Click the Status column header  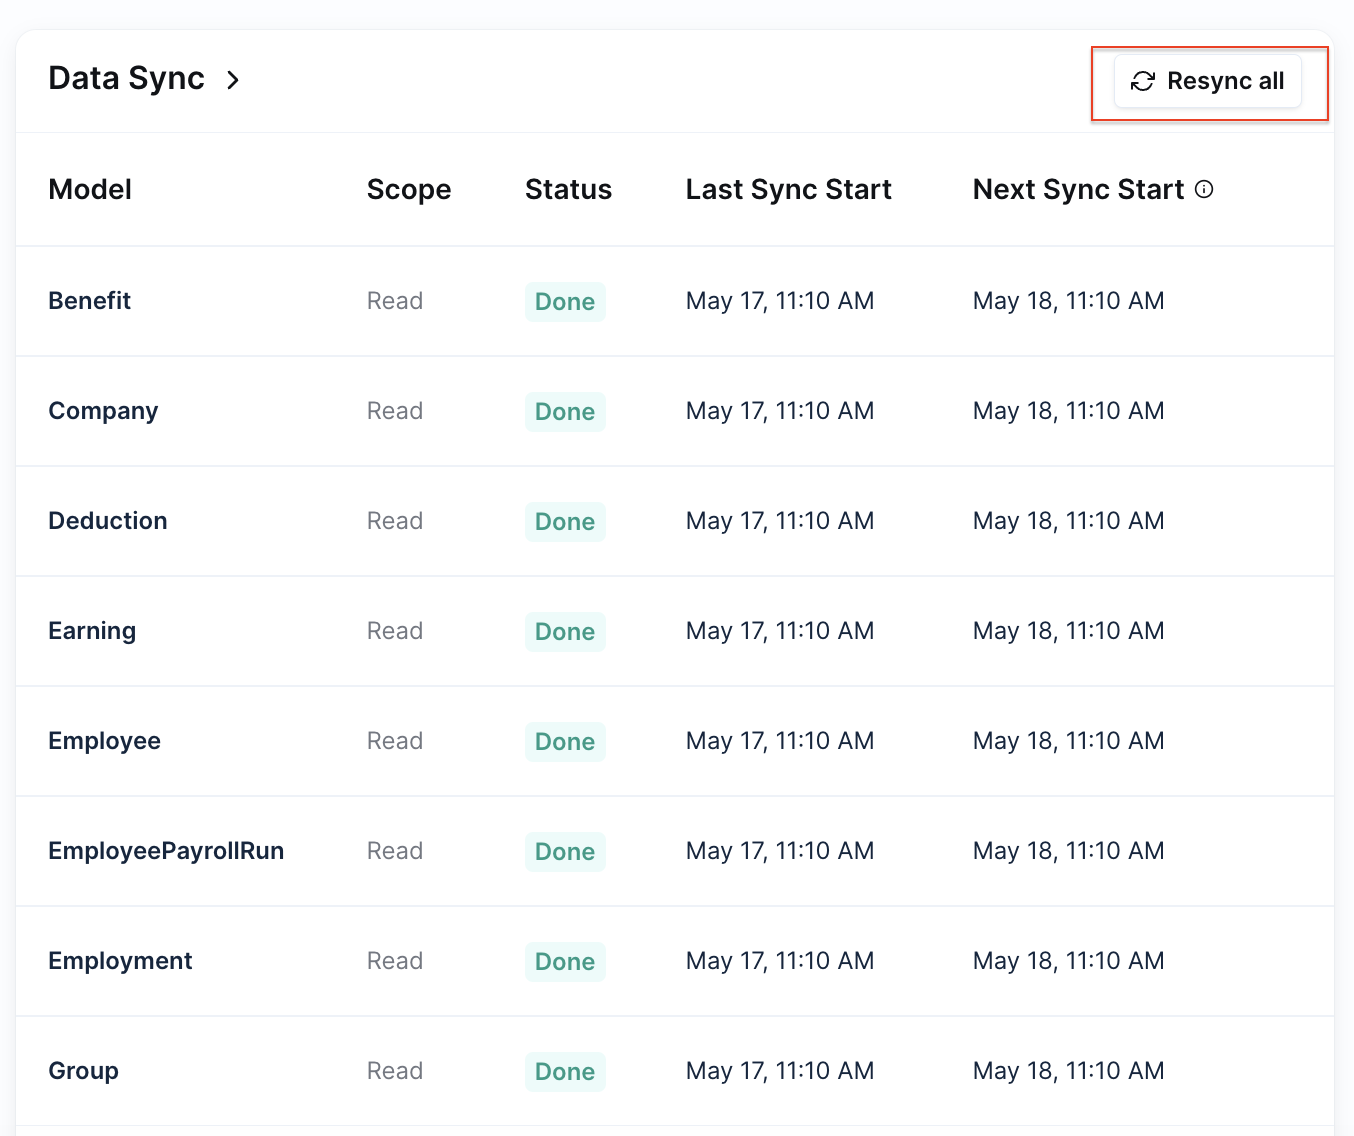[568, 190]
